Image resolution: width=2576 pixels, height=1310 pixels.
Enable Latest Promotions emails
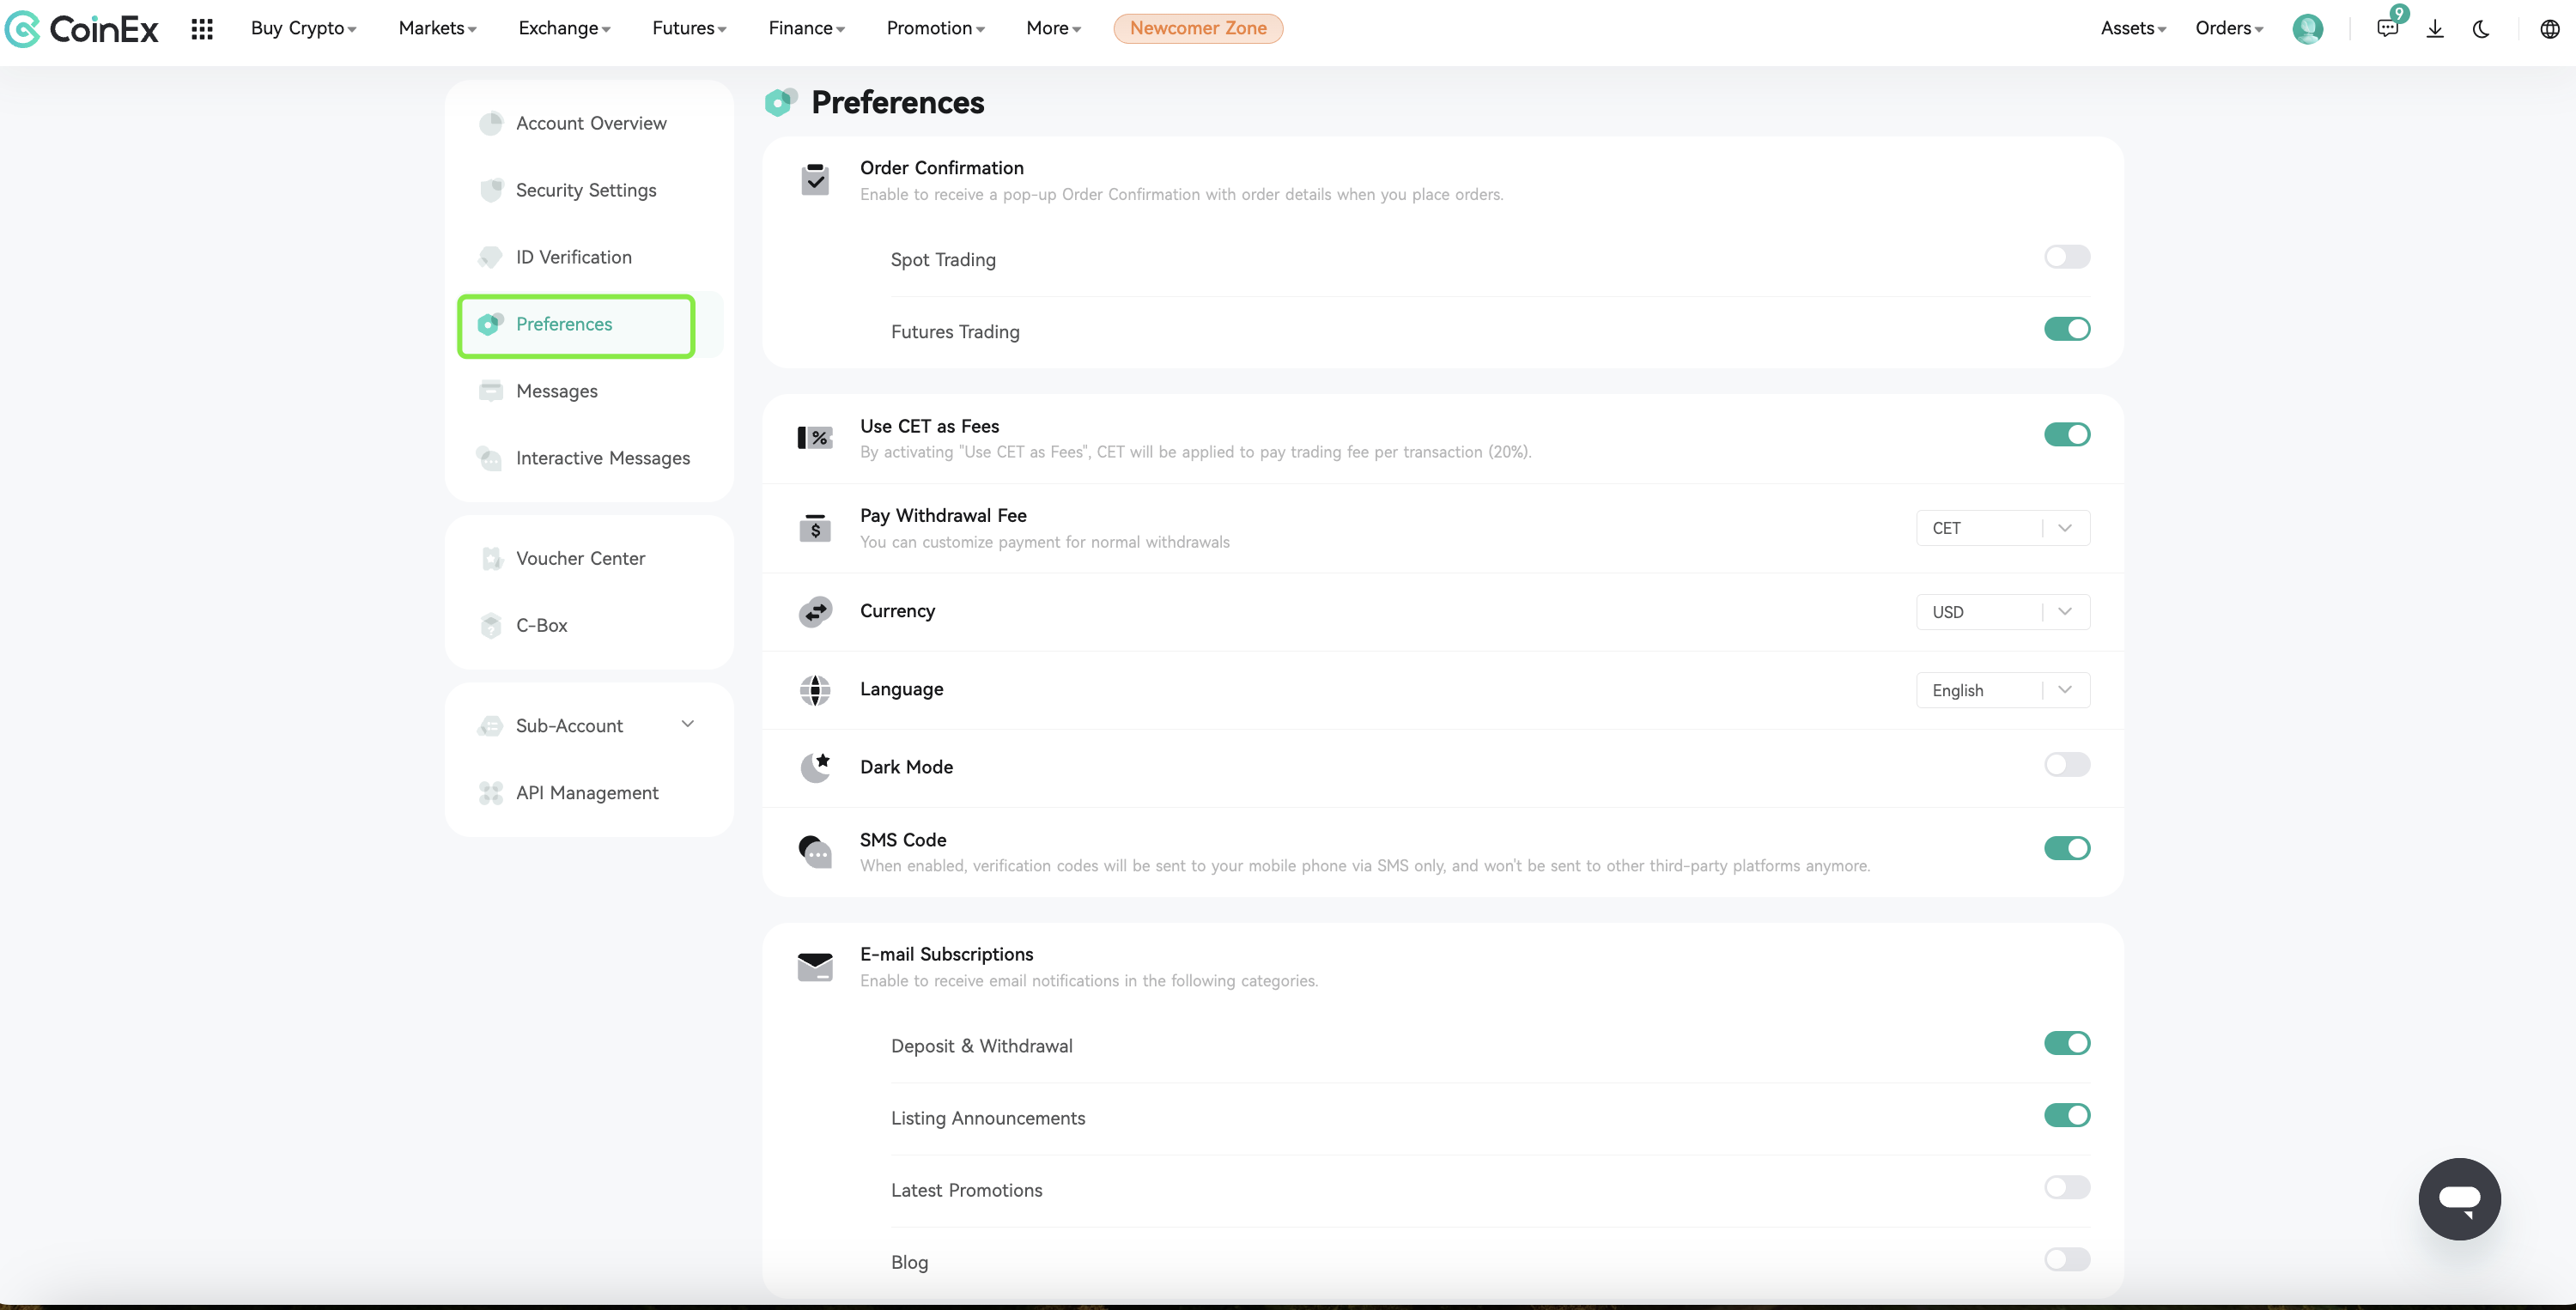coord(2067,1187)
